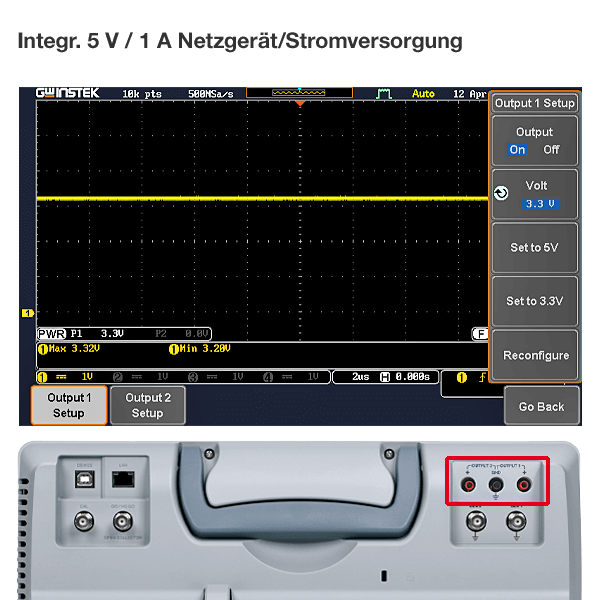Click the 10k pts record length text
This screenshot has height=600, width=600.
point(142,94)
